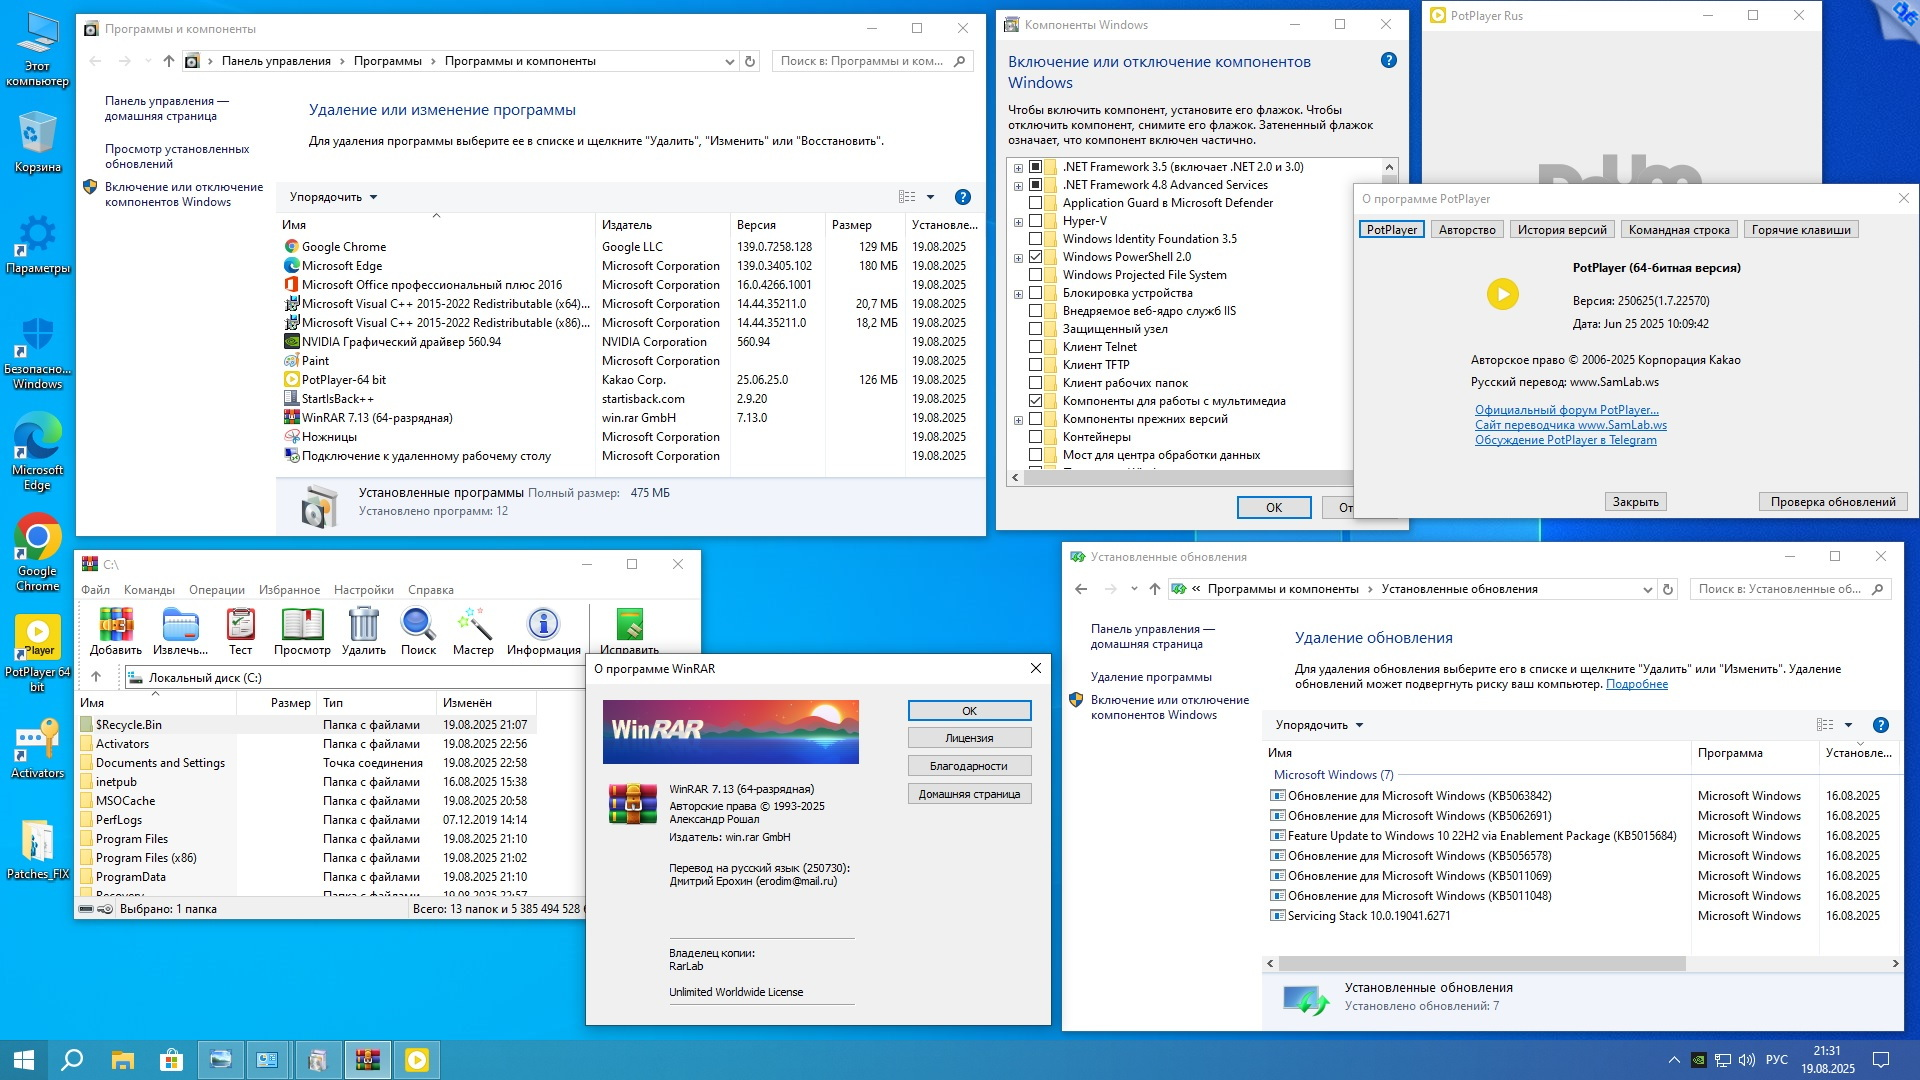Uncheck Windows PowerShell 2.0 component
Viewport: 1920px width, 1080px height.
coord(1035,257)
